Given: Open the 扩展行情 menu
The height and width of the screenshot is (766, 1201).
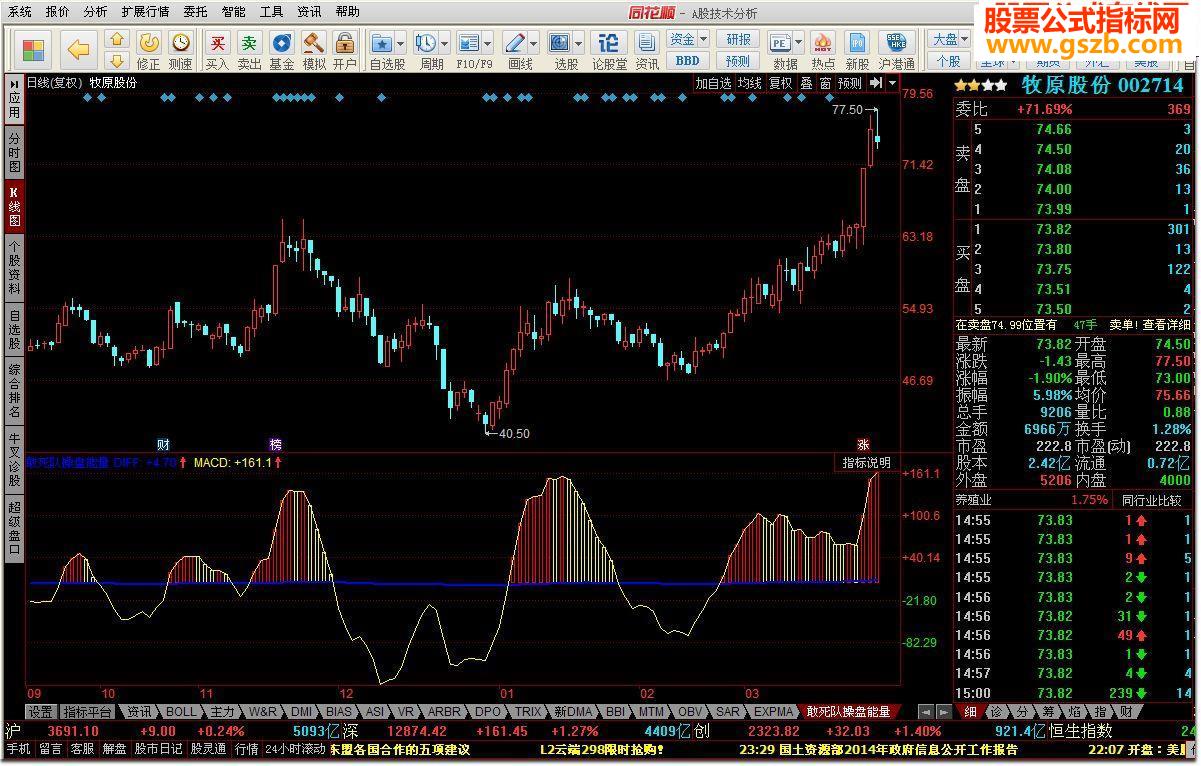Looking at the screenshot, I should click(145, 12).
